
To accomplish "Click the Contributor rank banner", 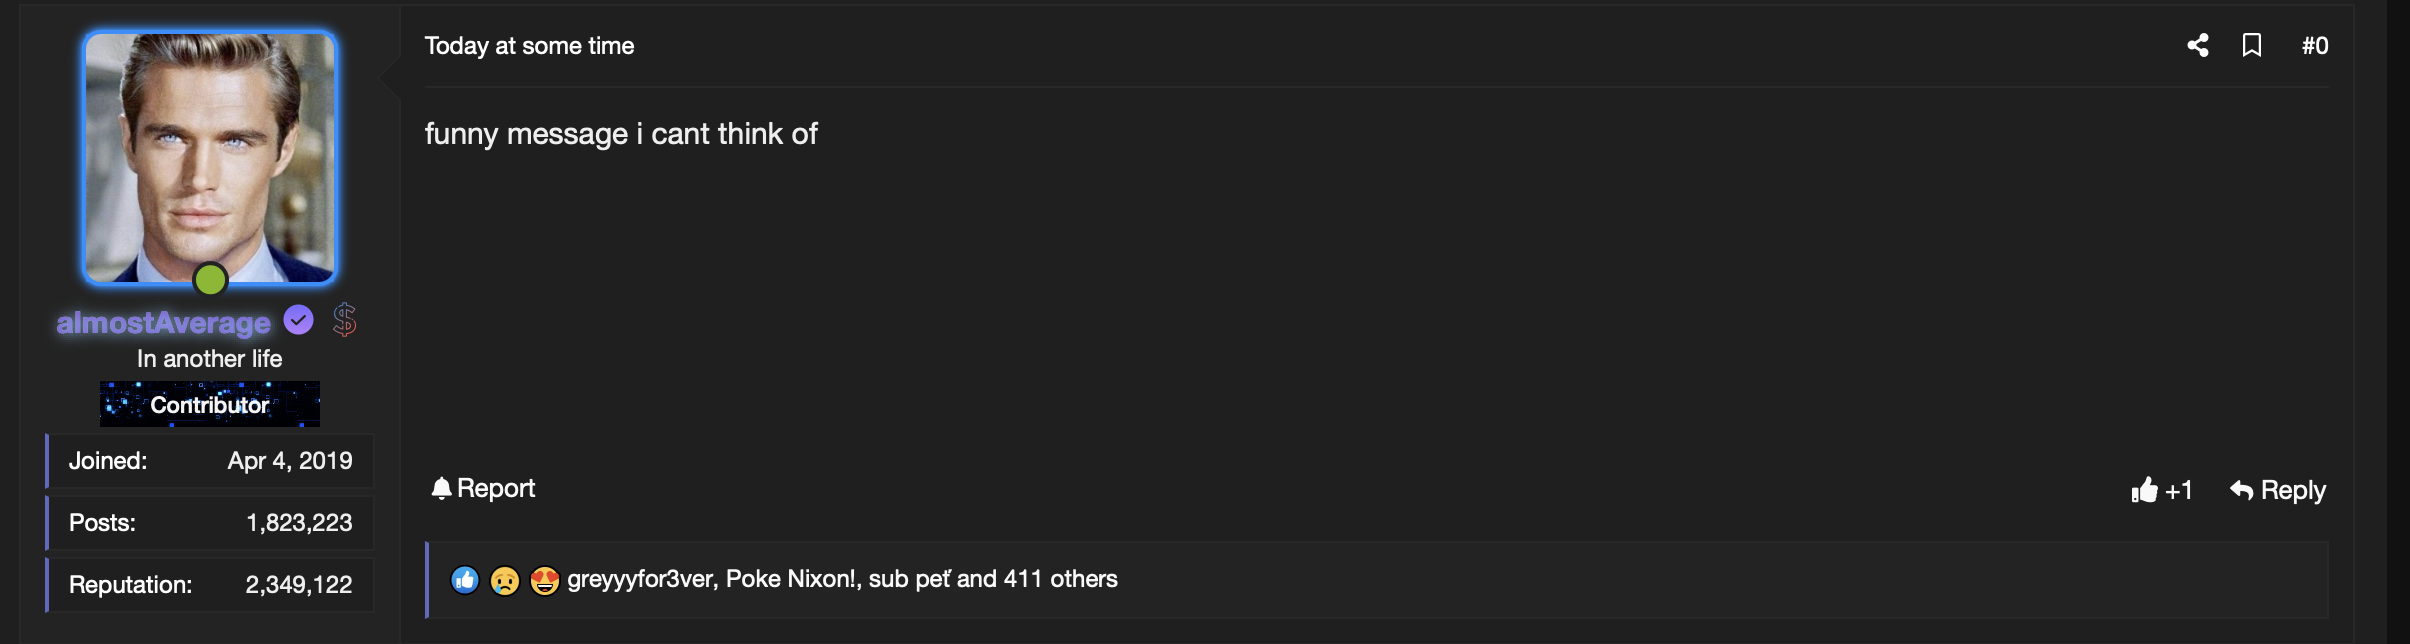I will (x=210, y=404).
